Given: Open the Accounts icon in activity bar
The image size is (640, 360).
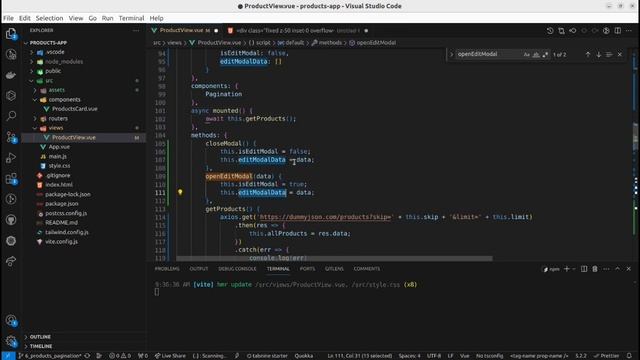Looking at the screenshot, I should pyautogui.click(x=11, y=320).
